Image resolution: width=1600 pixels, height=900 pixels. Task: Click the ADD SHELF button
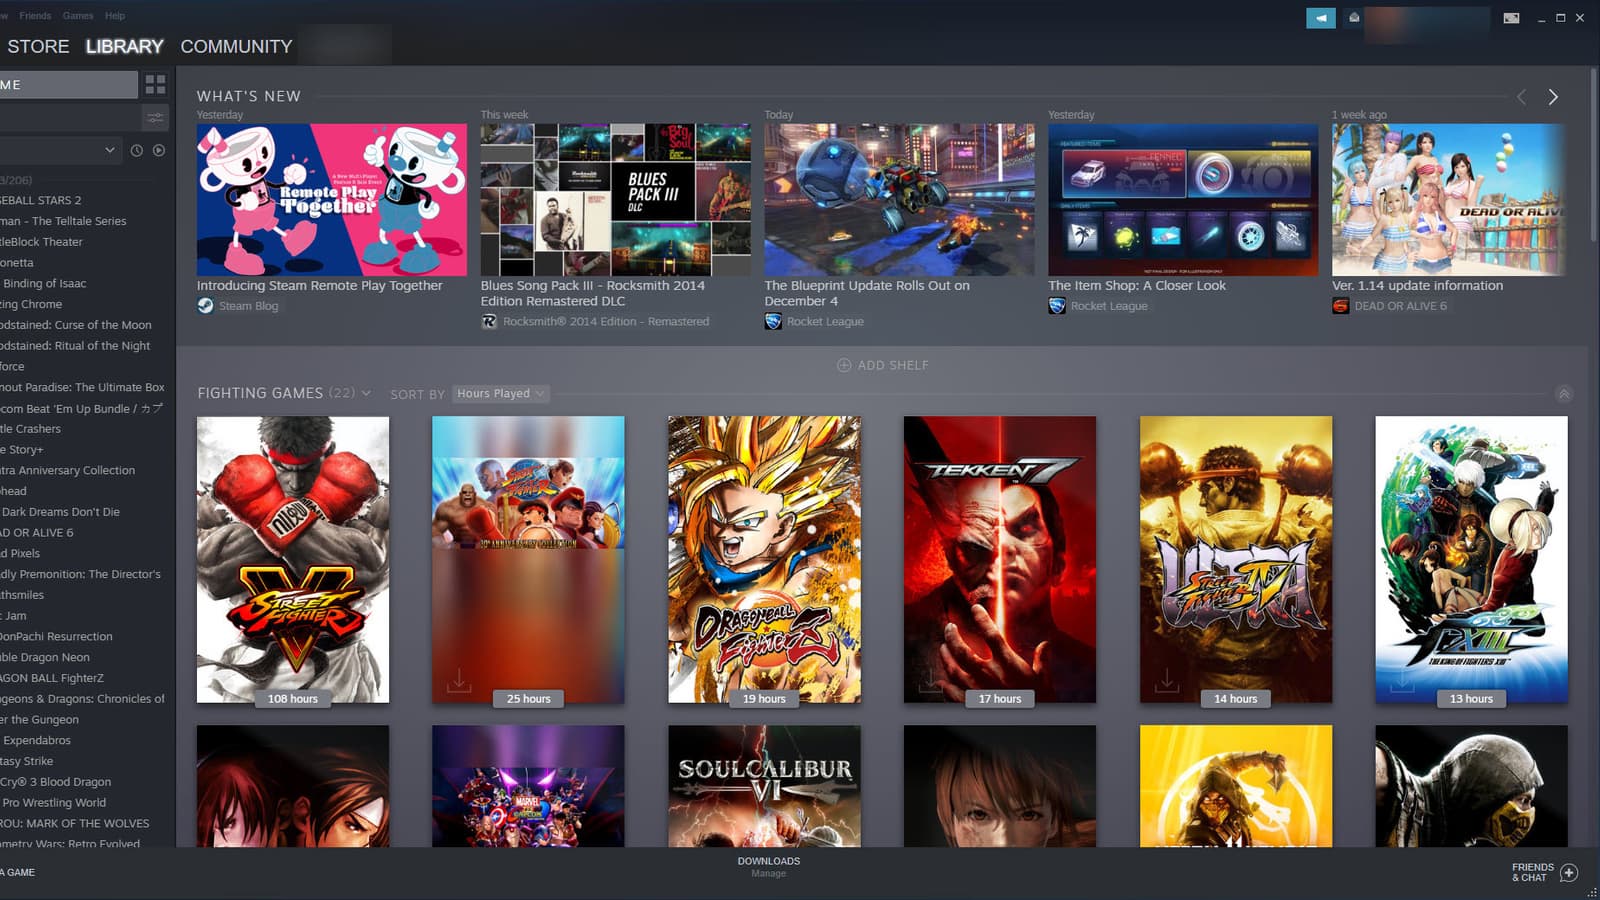point(883,365)
